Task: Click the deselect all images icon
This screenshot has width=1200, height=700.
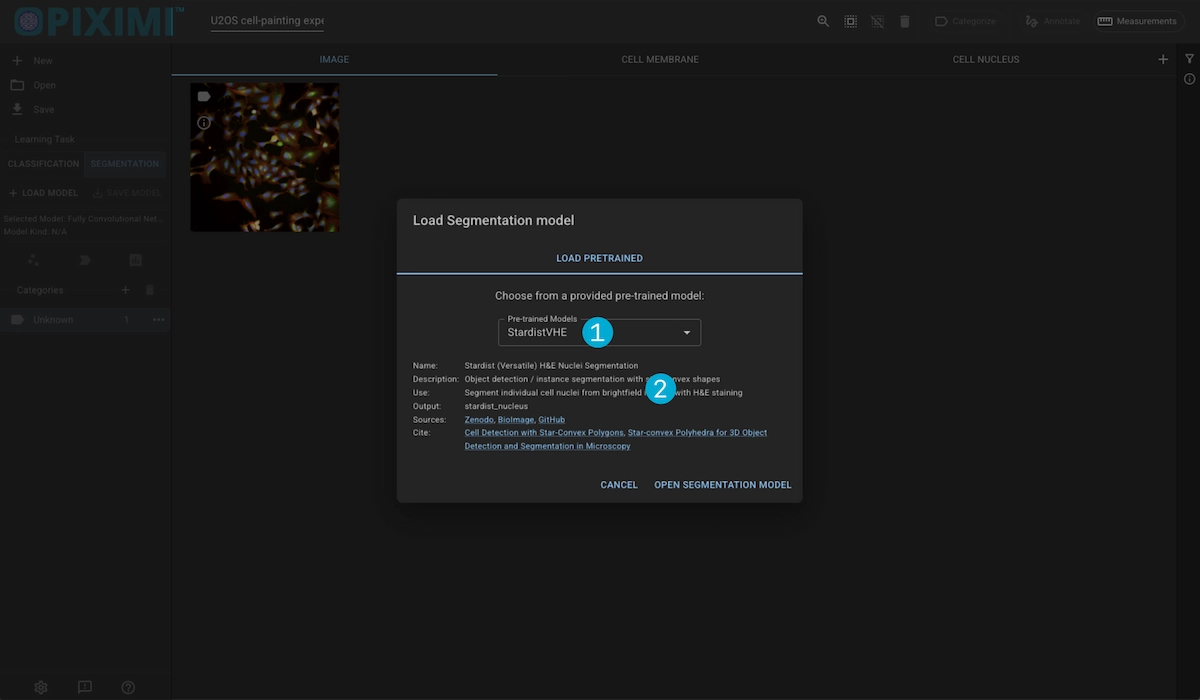Action: coord(877,21)
